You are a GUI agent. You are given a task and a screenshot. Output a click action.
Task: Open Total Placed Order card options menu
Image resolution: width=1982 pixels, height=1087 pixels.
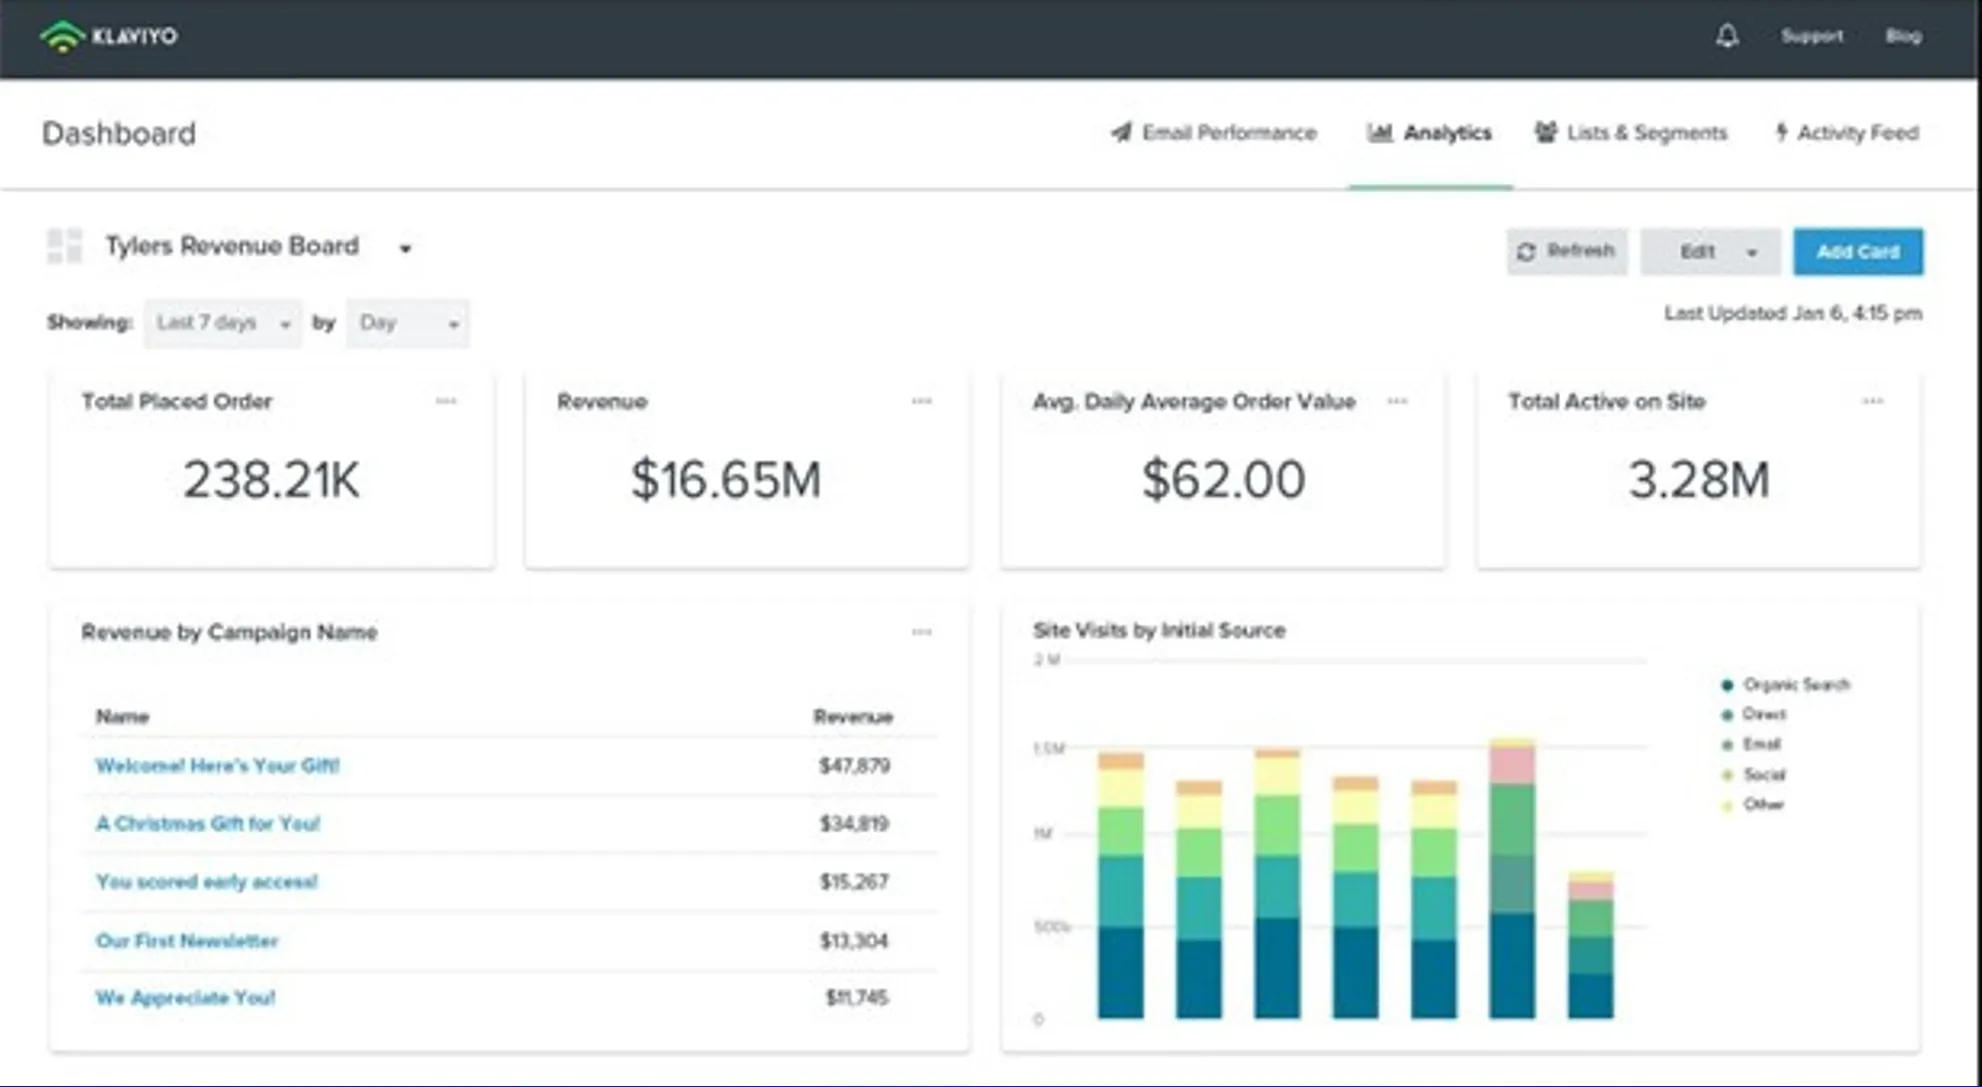tap(446, 401)
